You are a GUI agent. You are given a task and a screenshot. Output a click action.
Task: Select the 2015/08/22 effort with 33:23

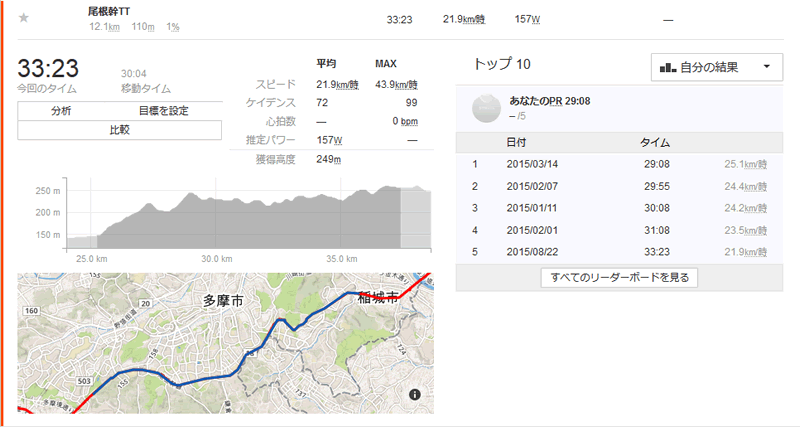(x=619, y=252)
